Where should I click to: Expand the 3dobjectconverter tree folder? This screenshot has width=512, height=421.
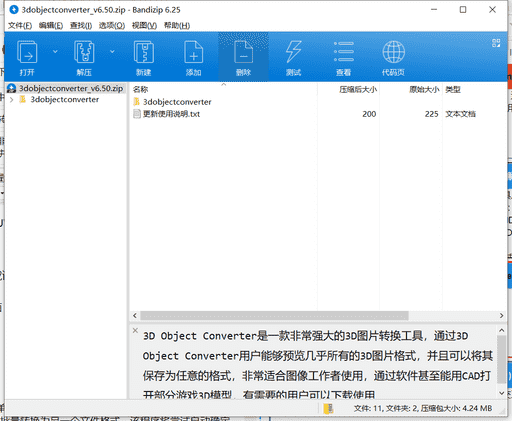pos(12,99)
